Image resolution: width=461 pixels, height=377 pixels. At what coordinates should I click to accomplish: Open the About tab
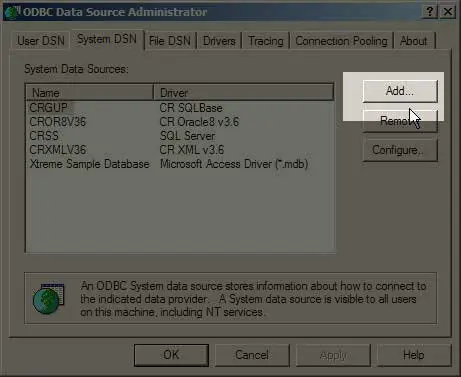tap(413, 41)
